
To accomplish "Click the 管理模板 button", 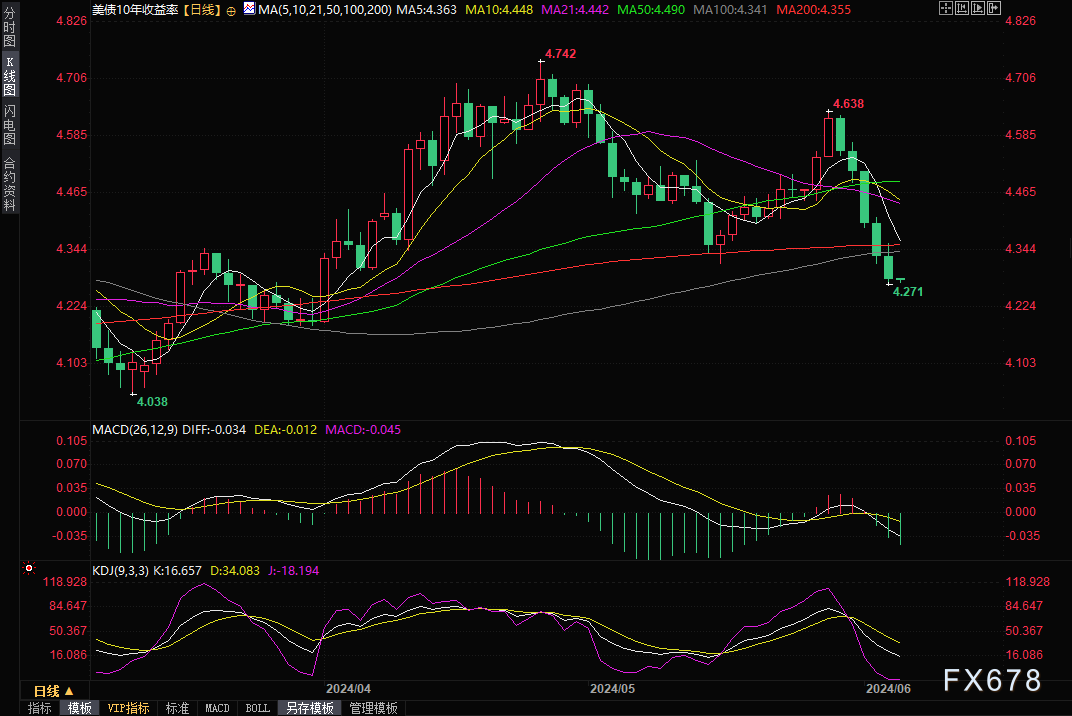I will [373, 708].
